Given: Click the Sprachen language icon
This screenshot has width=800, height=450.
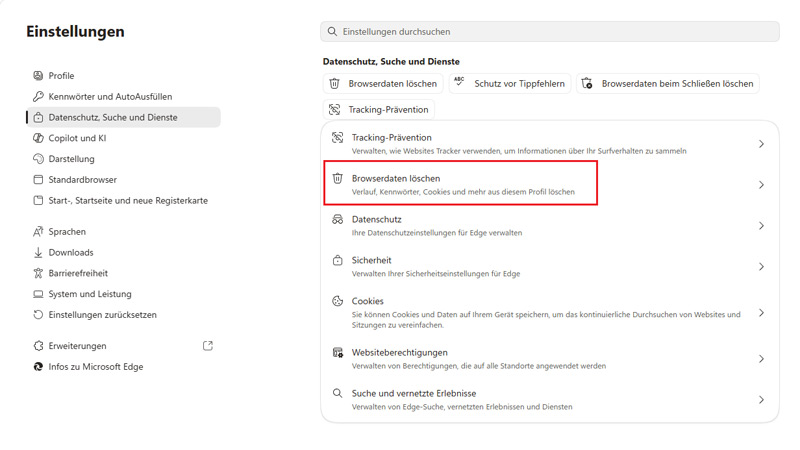Looking at the screenshot, I should (38, 232).
